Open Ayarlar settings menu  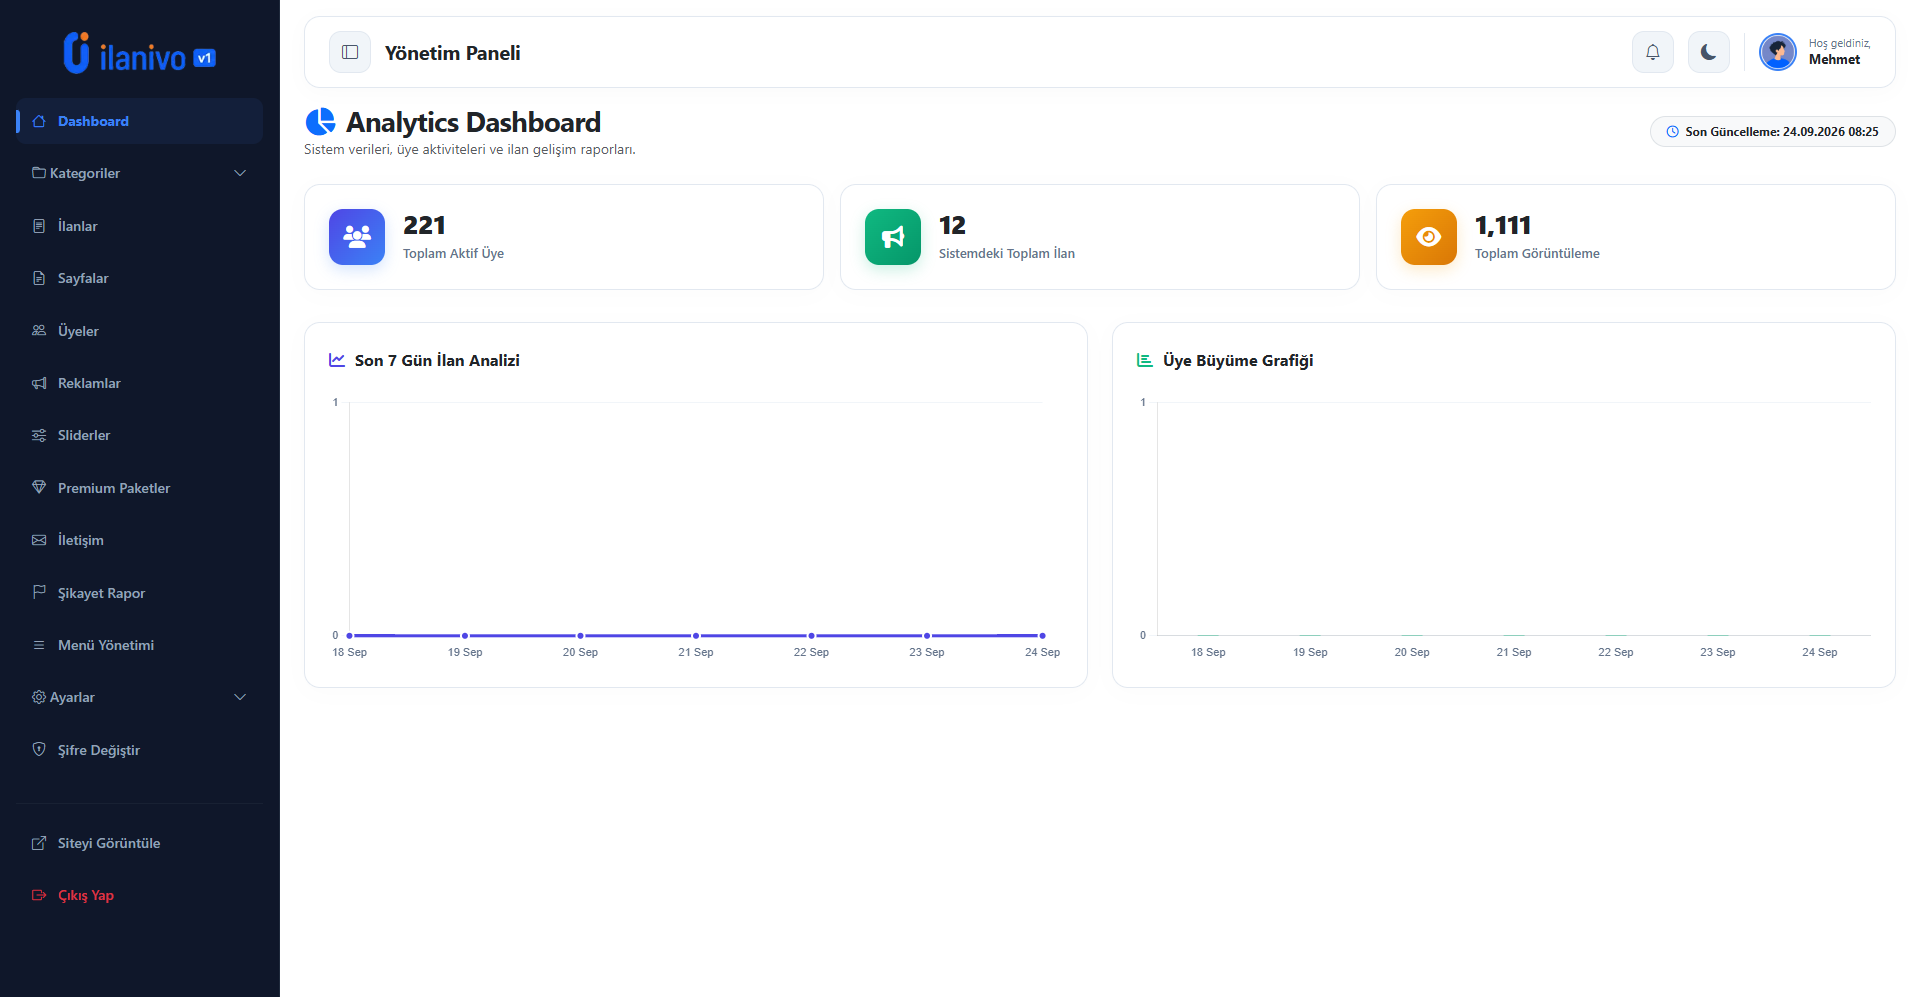coord(140,697)
